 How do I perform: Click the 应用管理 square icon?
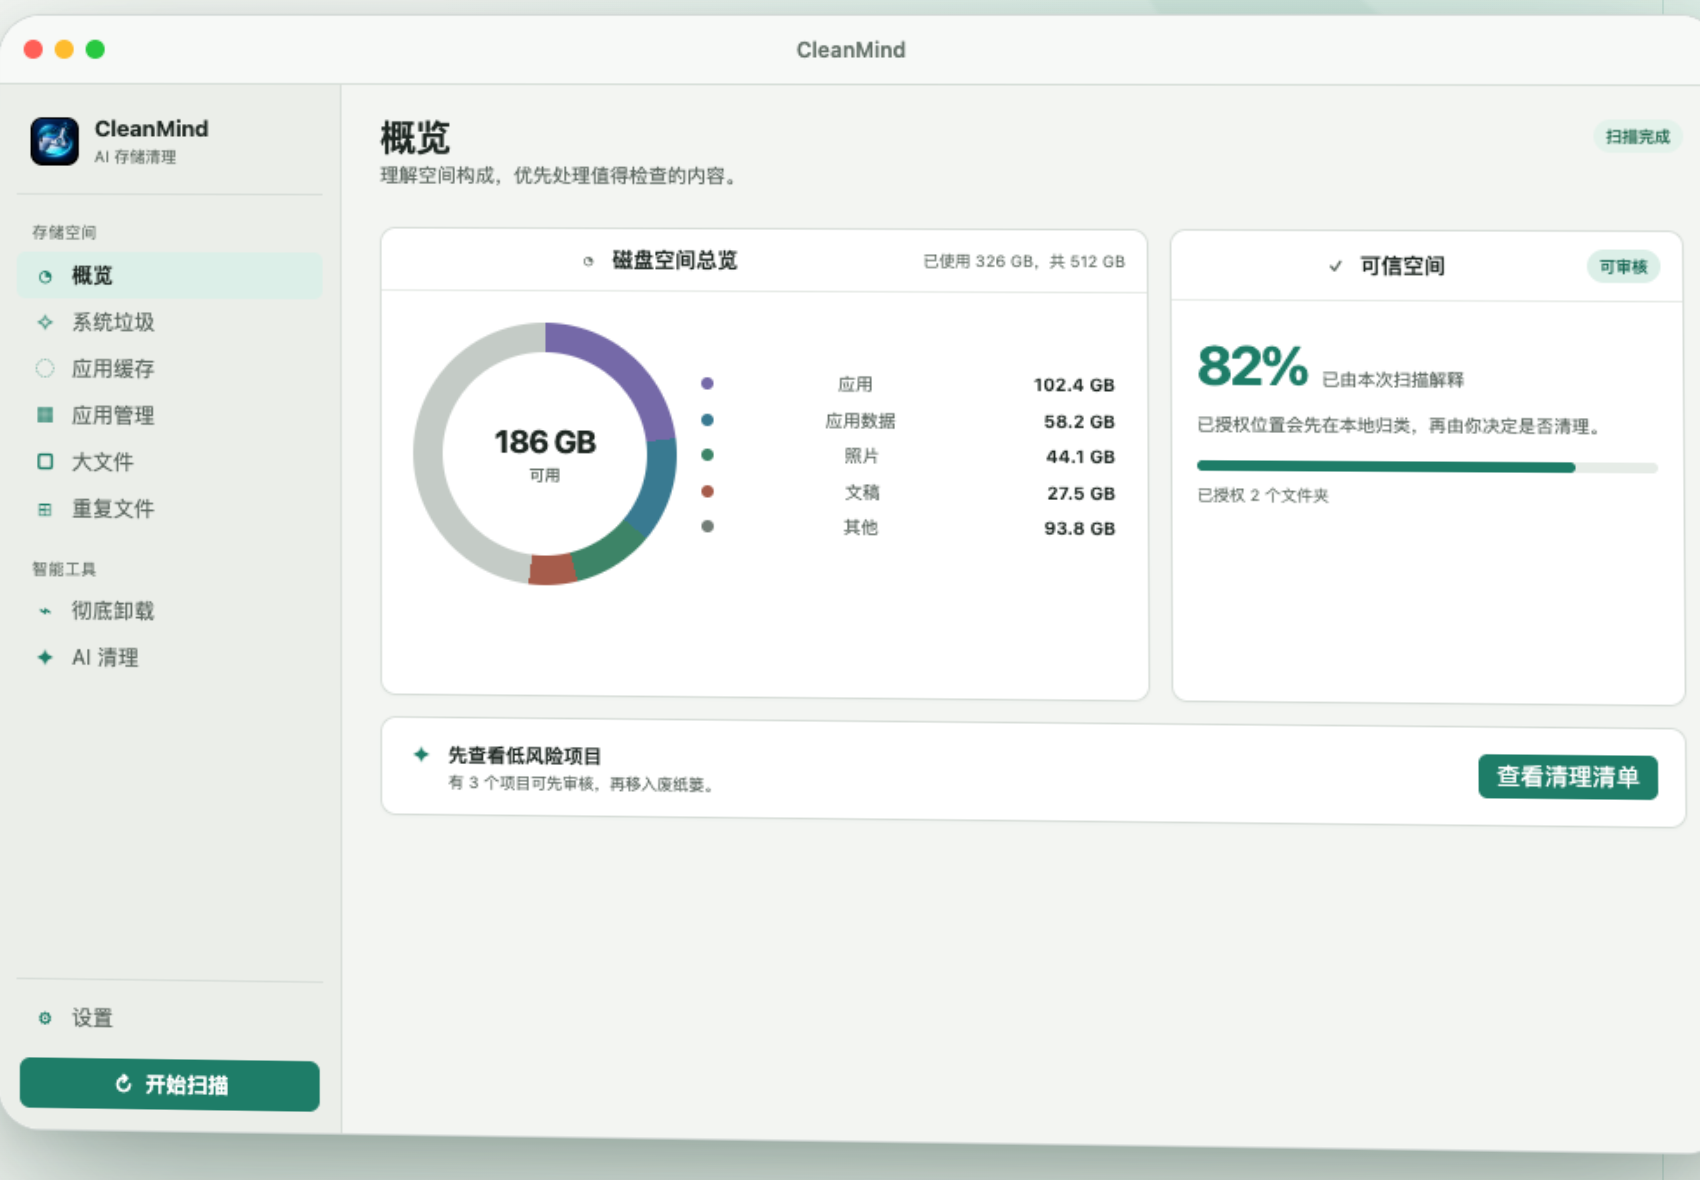(45, 415)
